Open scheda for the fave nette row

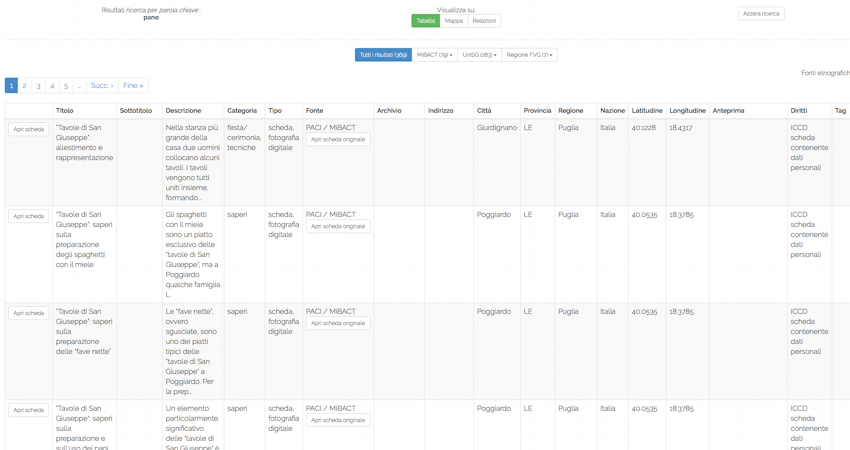pos(28,313)
